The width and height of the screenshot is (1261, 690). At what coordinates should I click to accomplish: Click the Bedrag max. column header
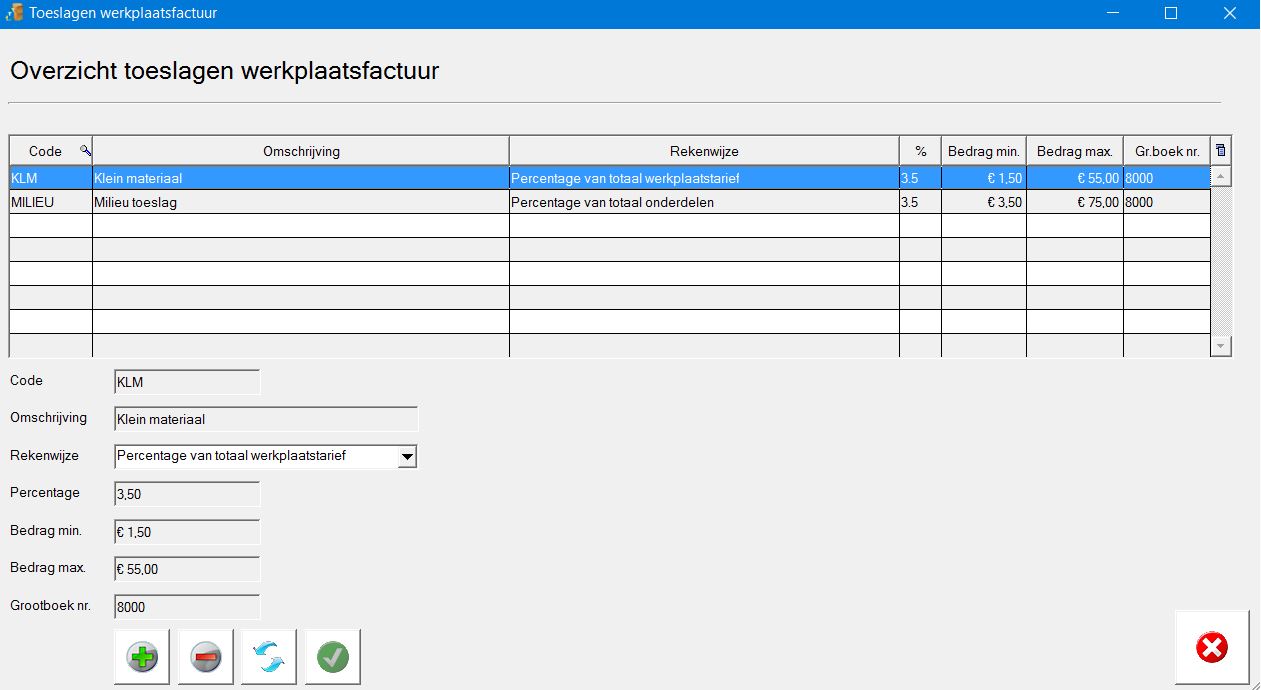point(1074,151)
